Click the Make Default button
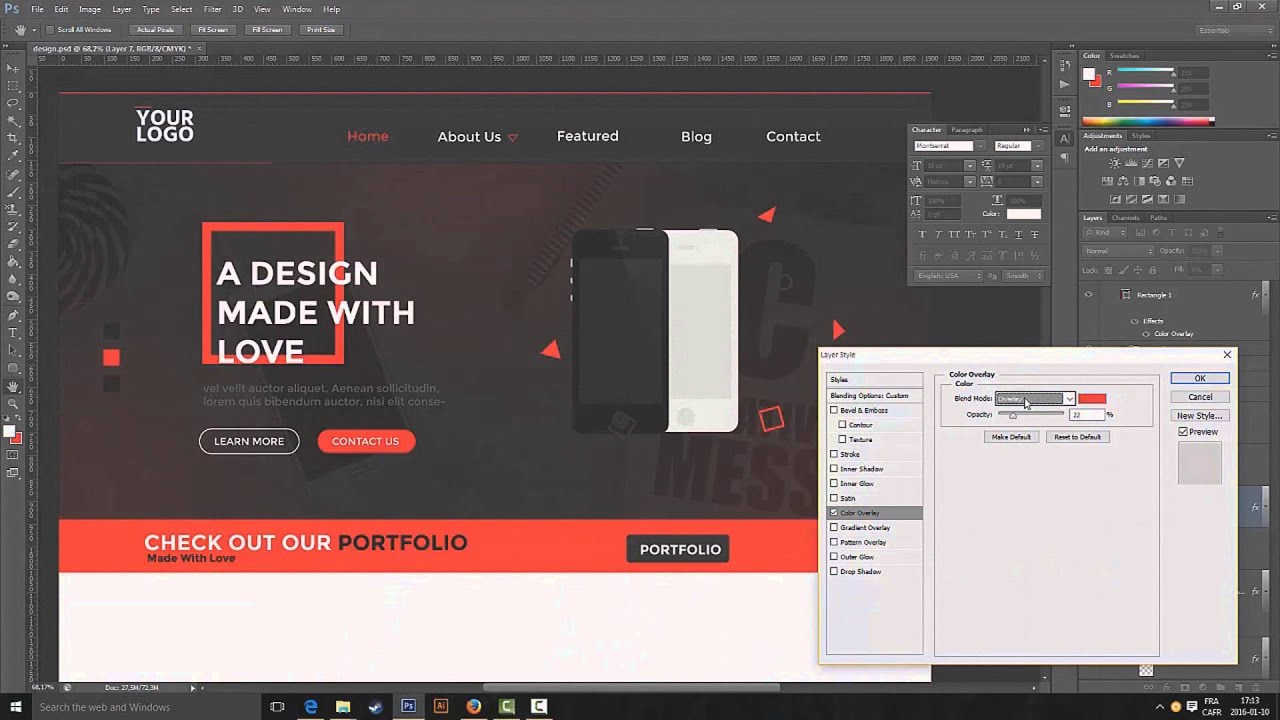The width and height of the screenshot is (1280, 720). point(1010,437)
